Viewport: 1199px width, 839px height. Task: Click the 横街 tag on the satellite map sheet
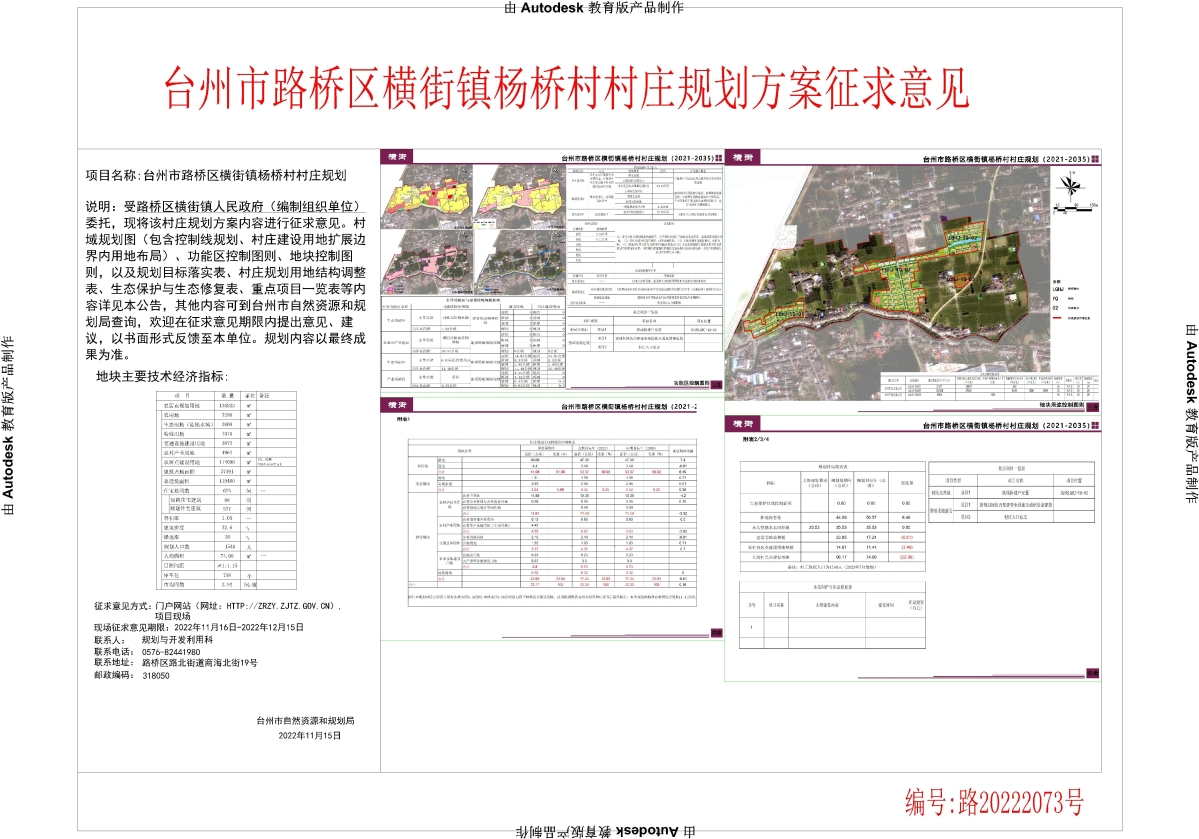coord(742,157)
